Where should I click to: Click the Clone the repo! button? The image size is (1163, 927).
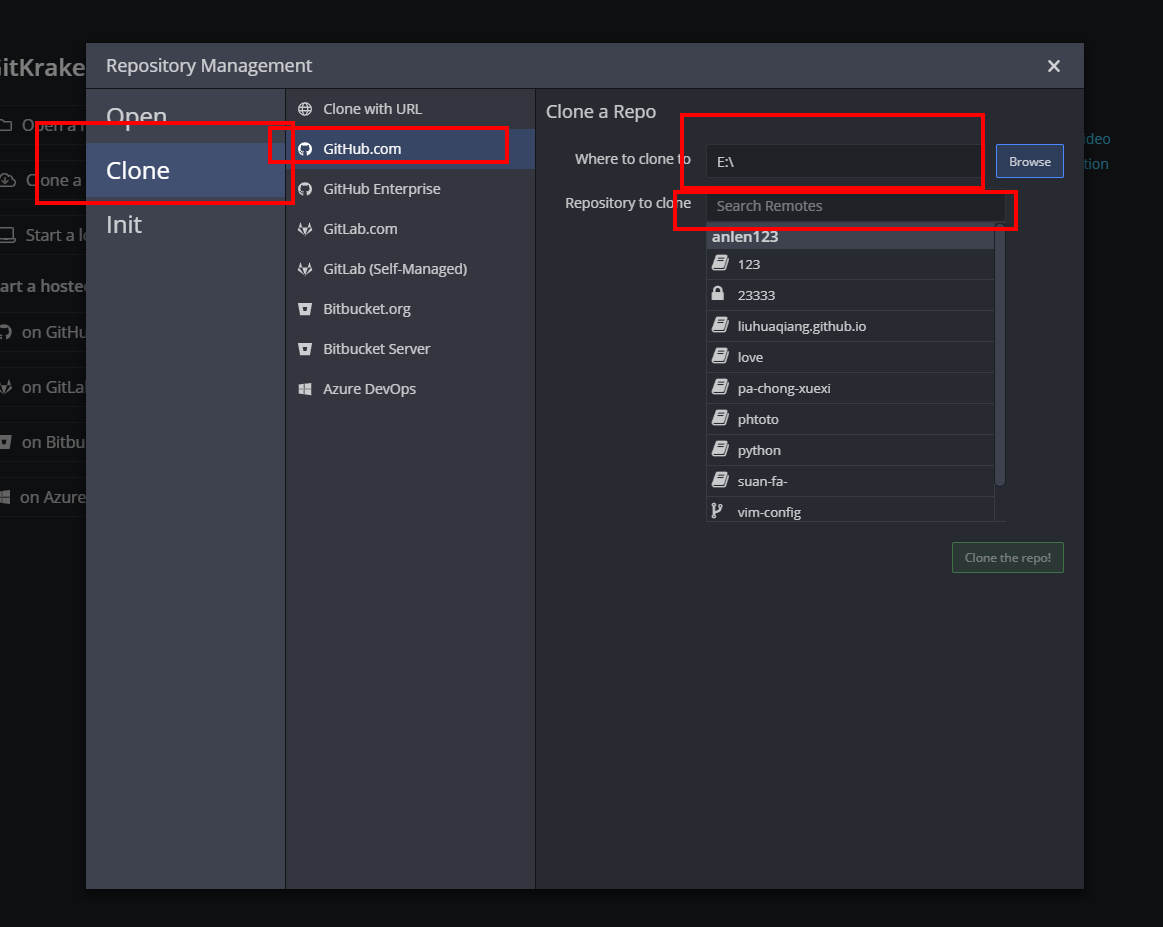[x=1007, y=558]
